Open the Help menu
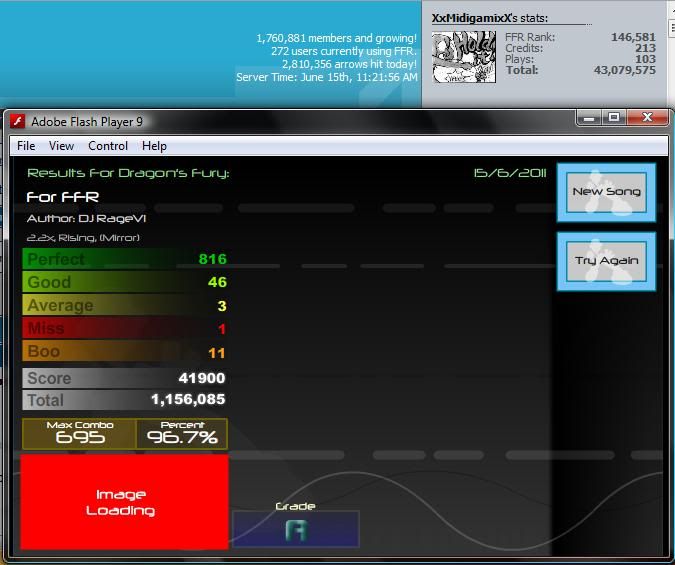The image size is (675, 565). pyautogui.click(x=154, y=146)
